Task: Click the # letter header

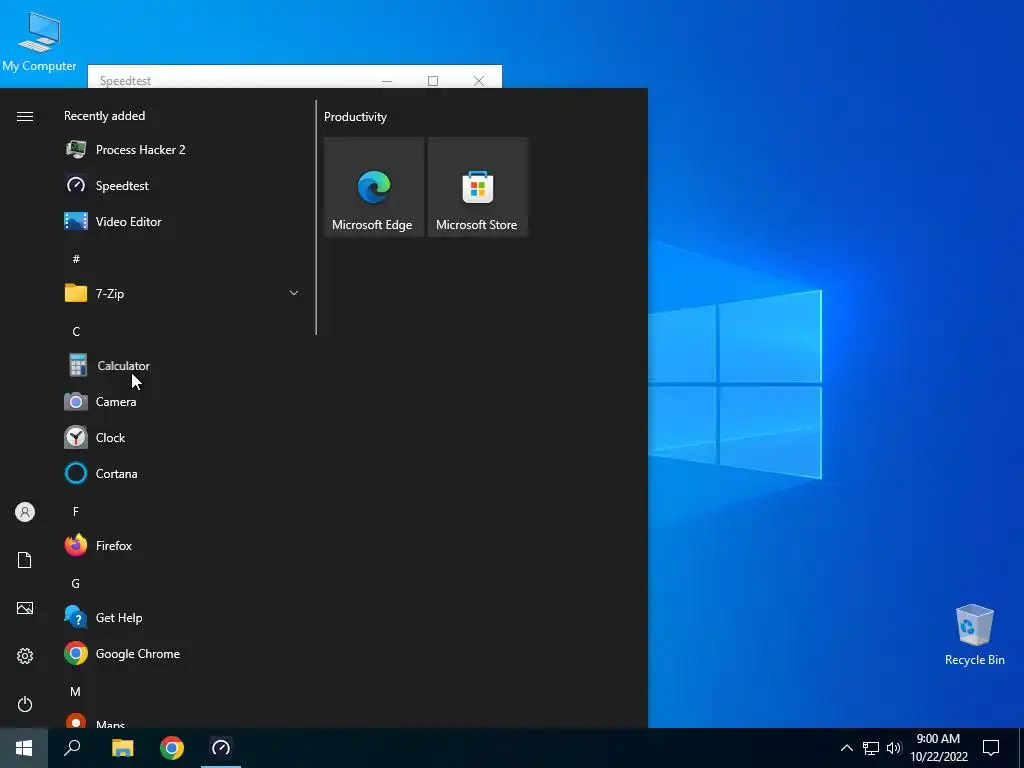Action: 76,259
